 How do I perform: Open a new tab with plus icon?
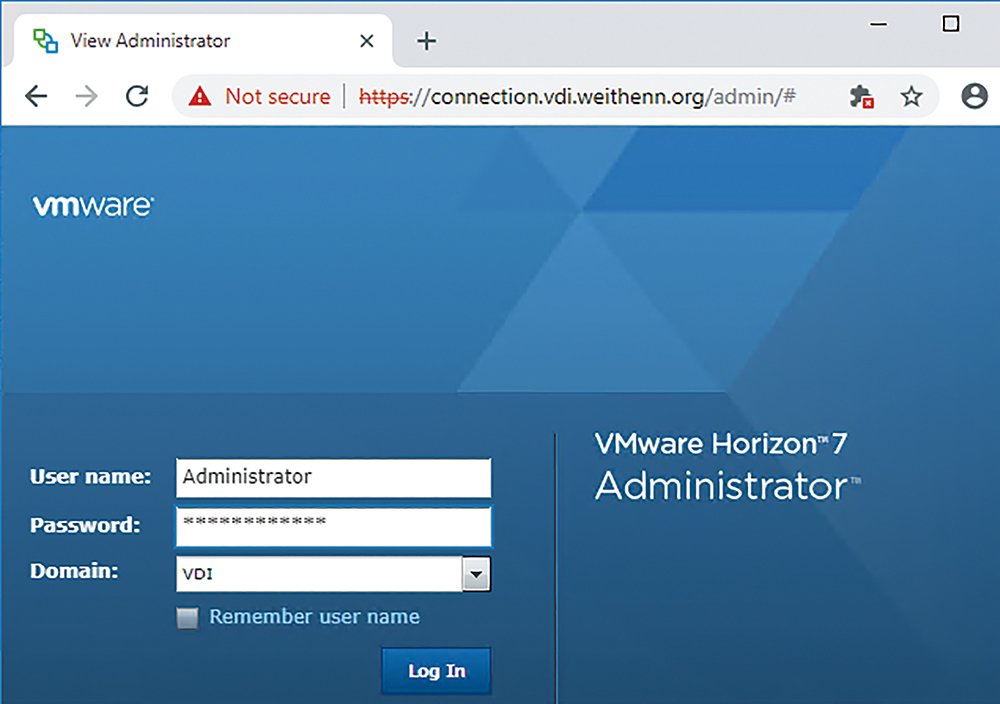pos(427,41)
